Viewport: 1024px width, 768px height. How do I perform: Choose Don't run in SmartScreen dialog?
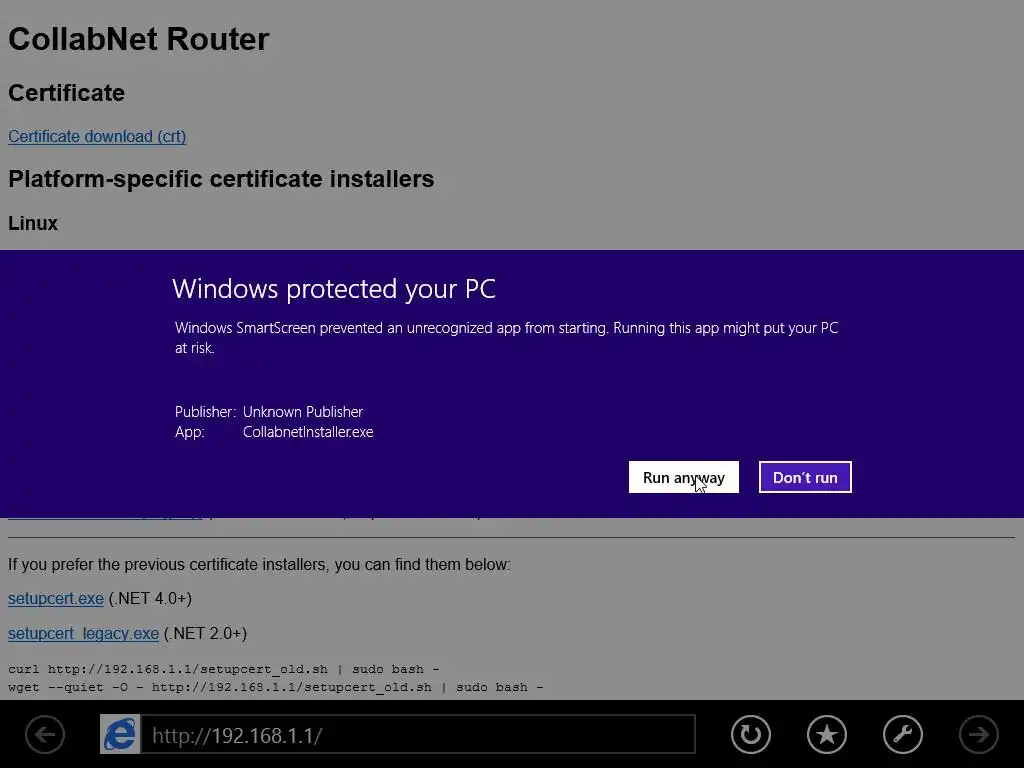coord(805,477)
